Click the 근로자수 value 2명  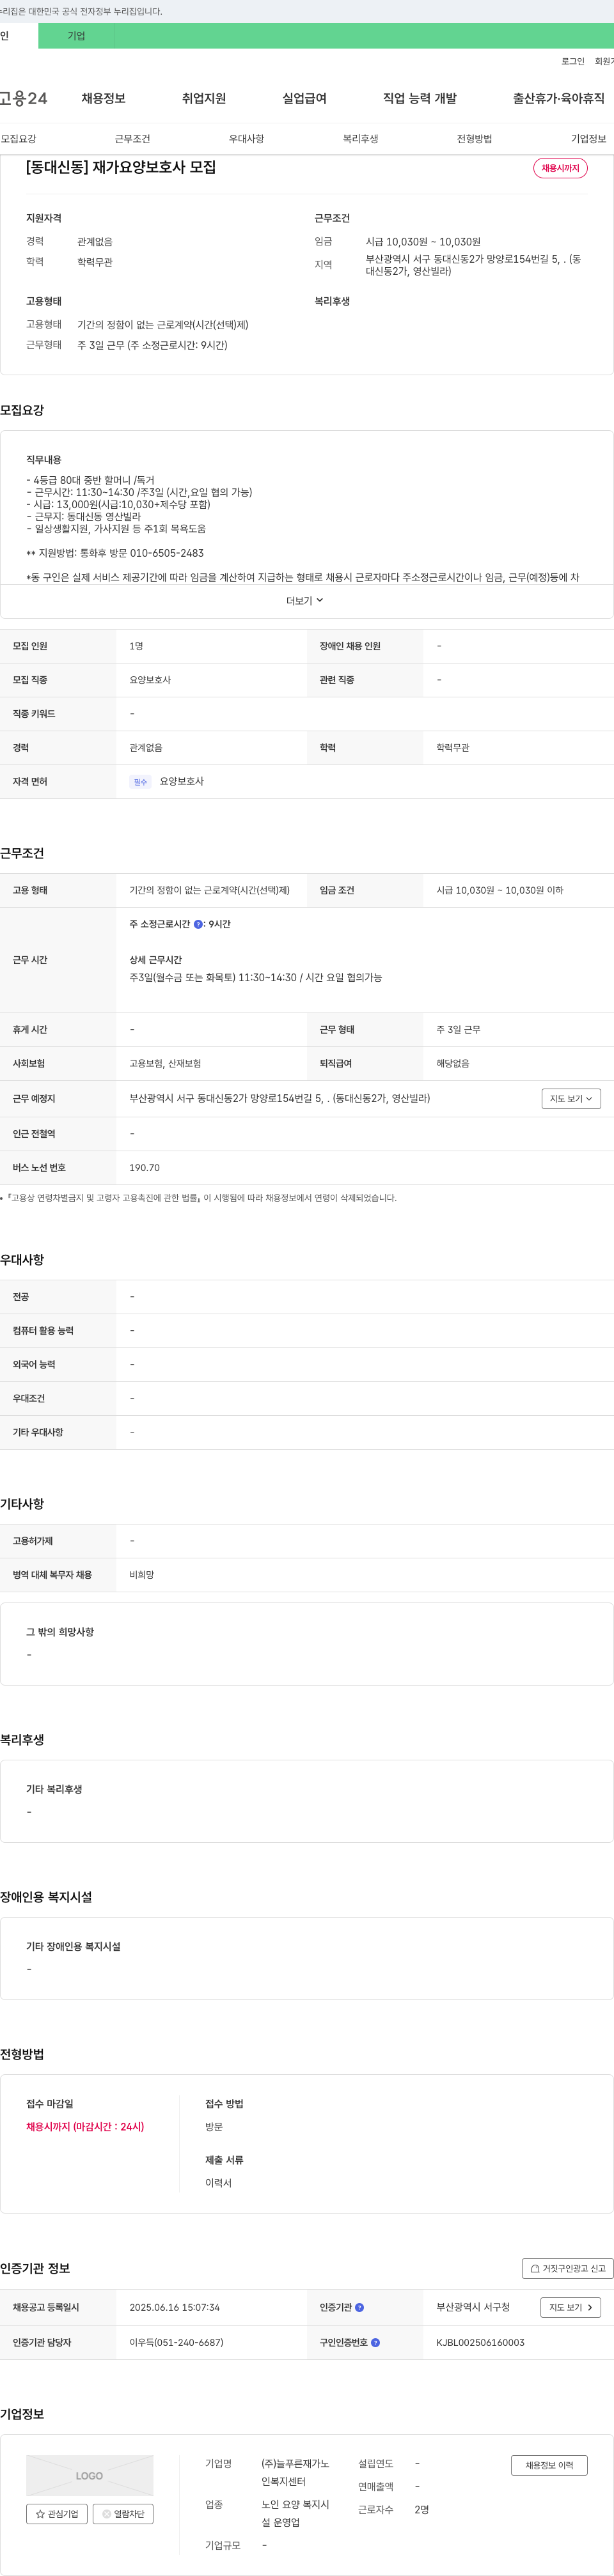point(422,2509)
